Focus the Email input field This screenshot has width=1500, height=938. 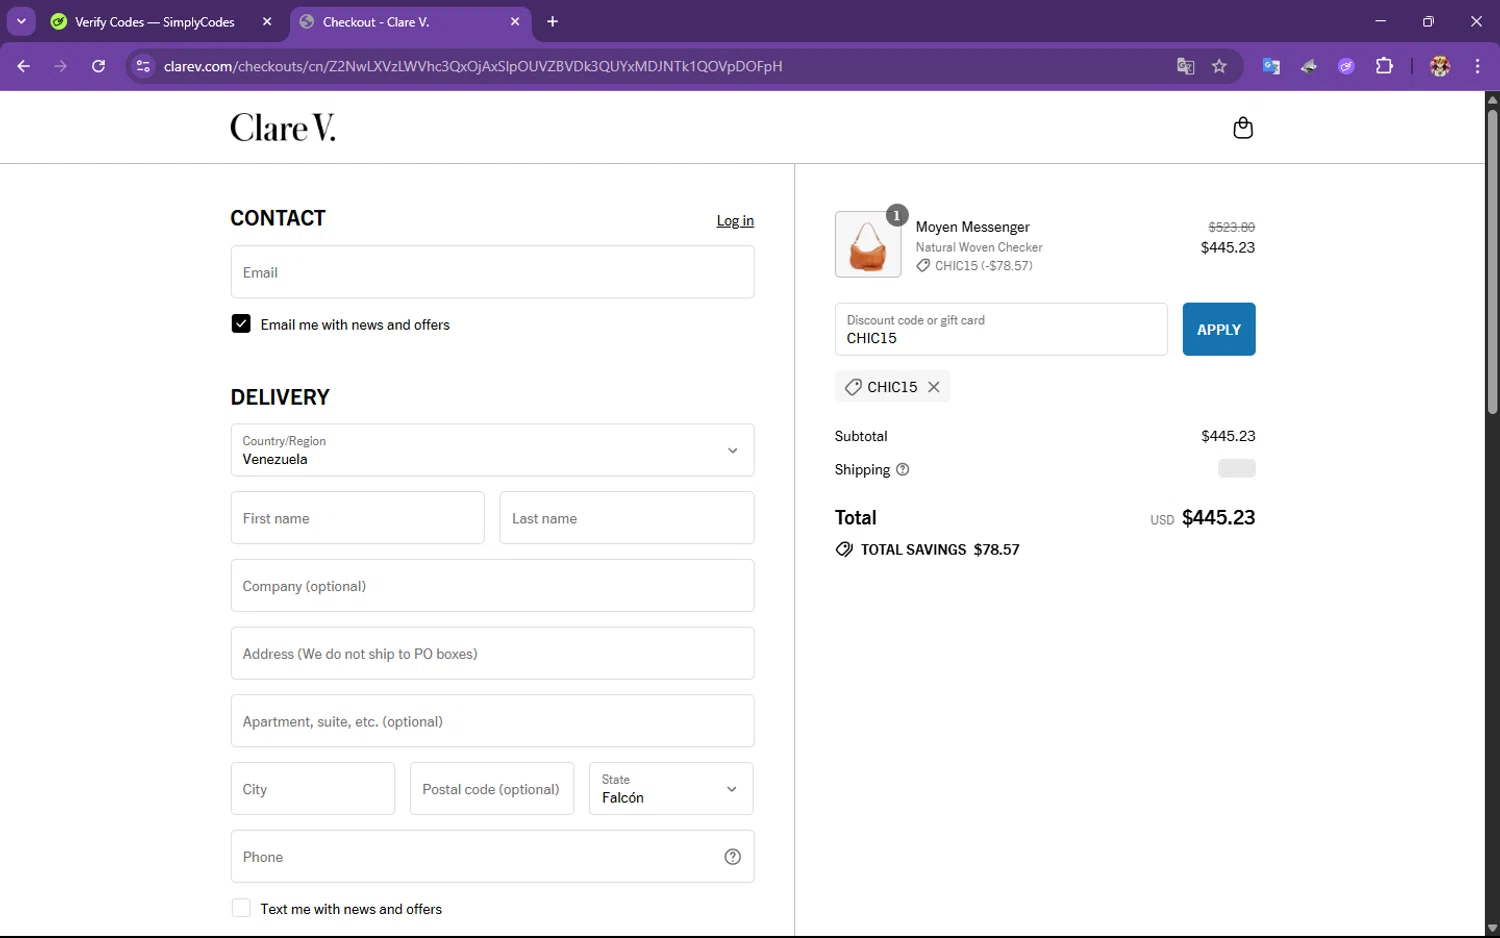click(492, 272)
